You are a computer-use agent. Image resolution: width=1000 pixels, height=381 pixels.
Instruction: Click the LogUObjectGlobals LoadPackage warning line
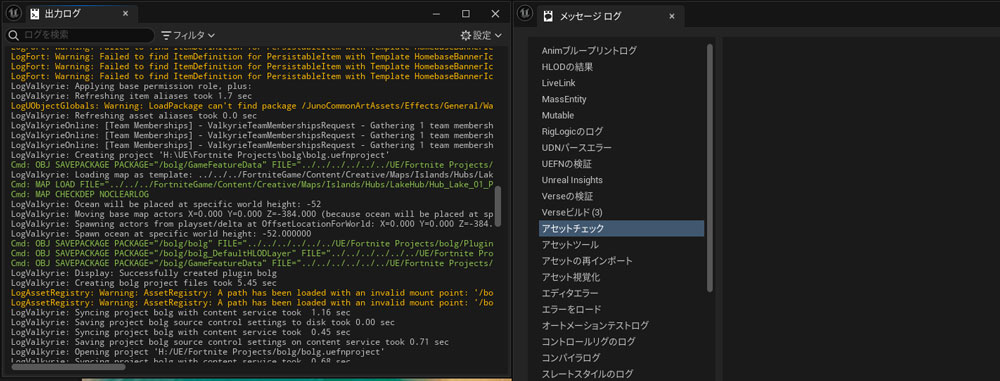(x=253, y=105)
